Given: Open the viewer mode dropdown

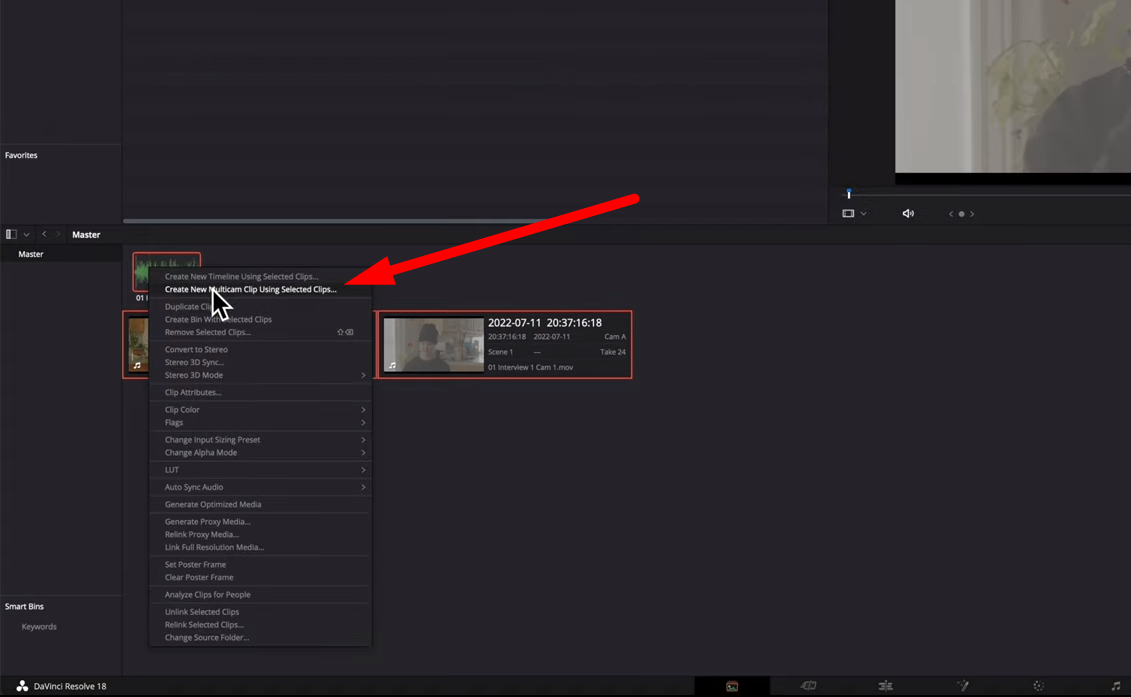Looking at the screenshot, I should point(863,213).
